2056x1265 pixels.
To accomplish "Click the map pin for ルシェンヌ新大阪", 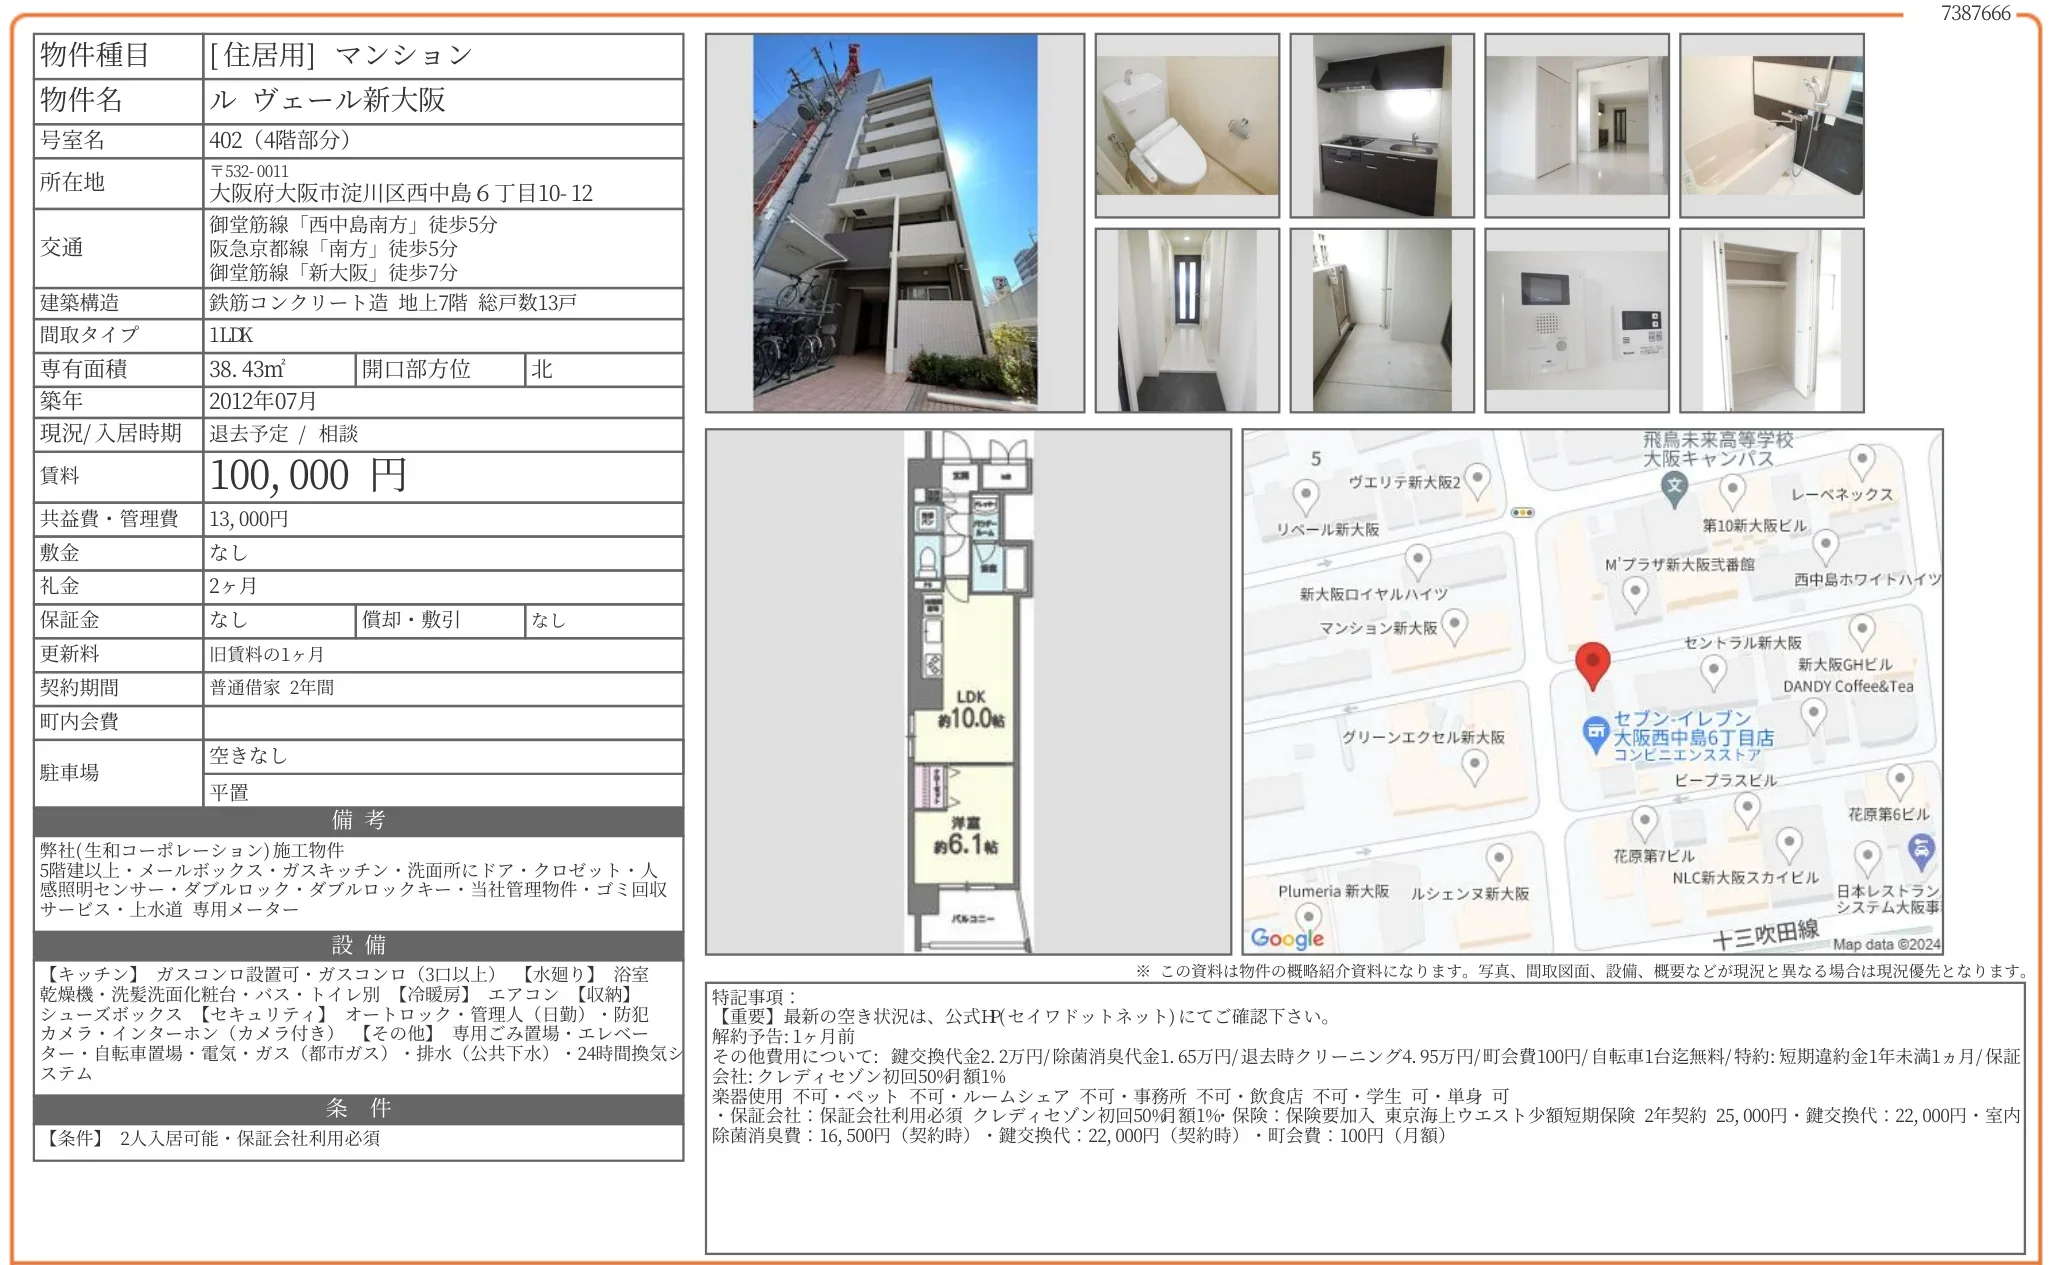I will tap(1498, 858).
